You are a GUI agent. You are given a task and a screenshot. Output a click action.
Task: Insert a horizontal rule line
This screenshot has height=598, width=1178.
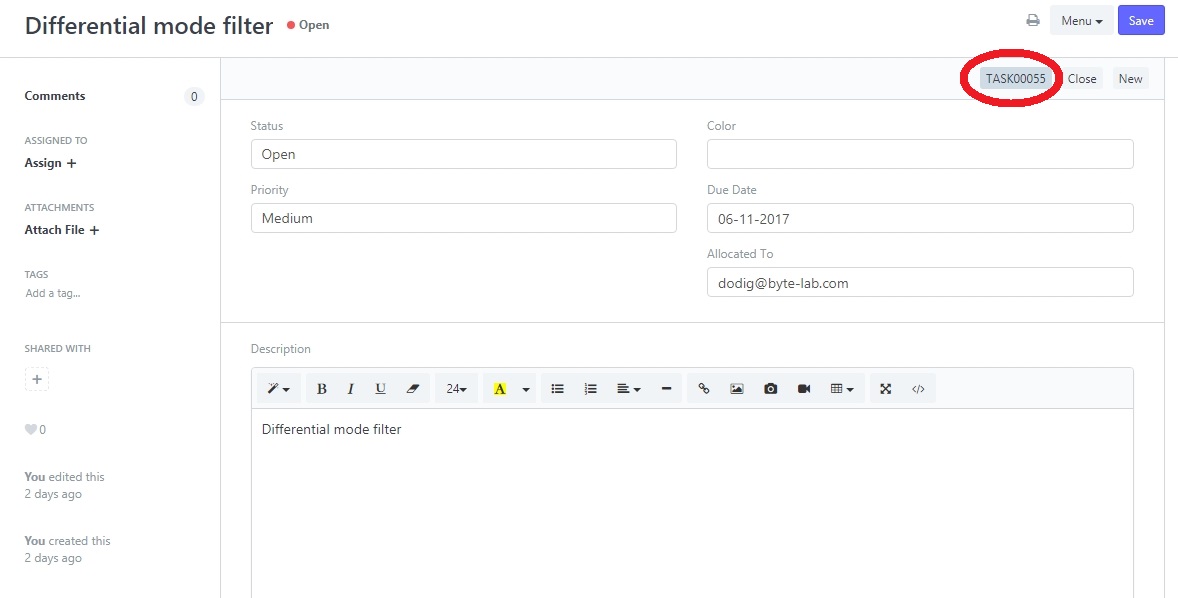tap(666, 389)
